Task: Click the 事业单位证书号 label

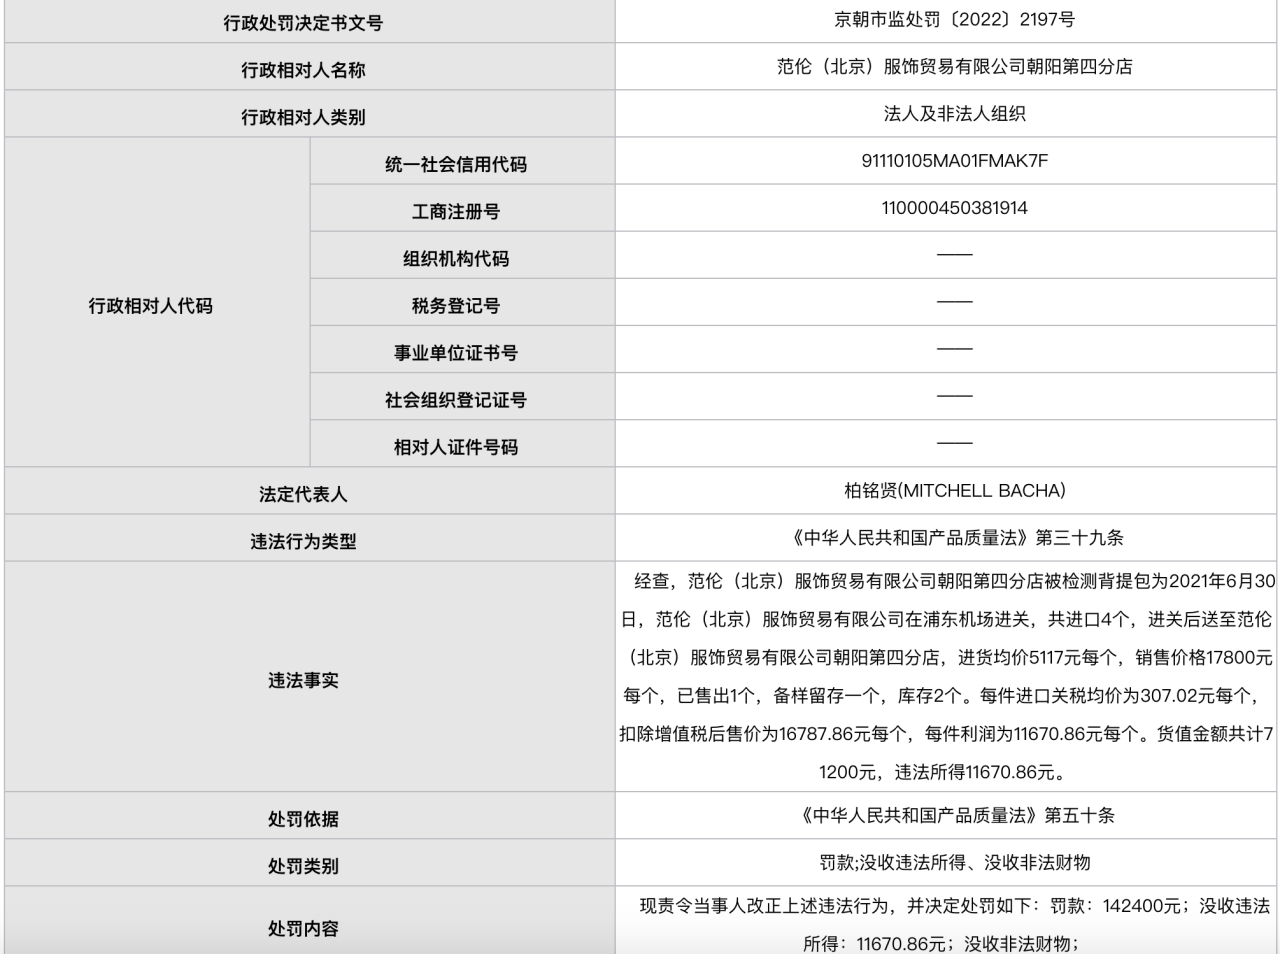Action: tap(455, 353)
